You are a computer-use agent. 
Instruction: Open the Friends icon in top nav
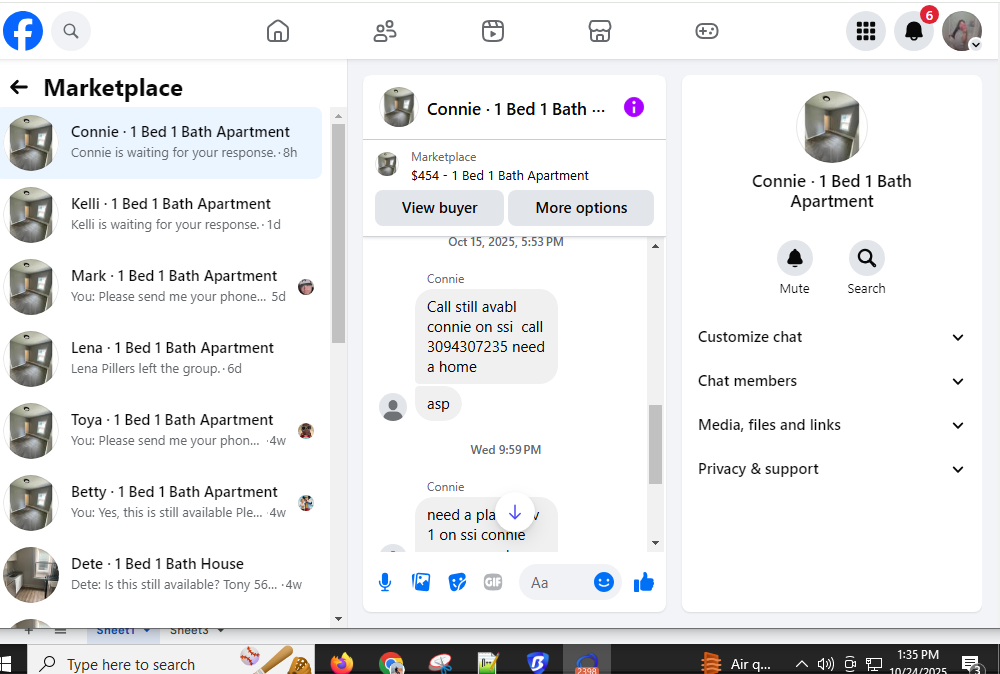tap(385, 31)
